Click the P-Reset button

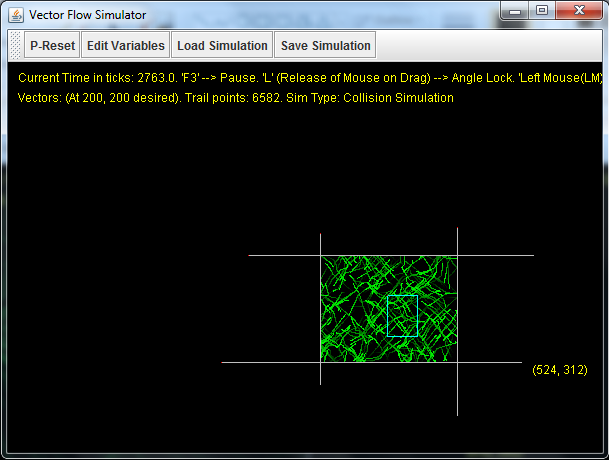tap(52, 45)
